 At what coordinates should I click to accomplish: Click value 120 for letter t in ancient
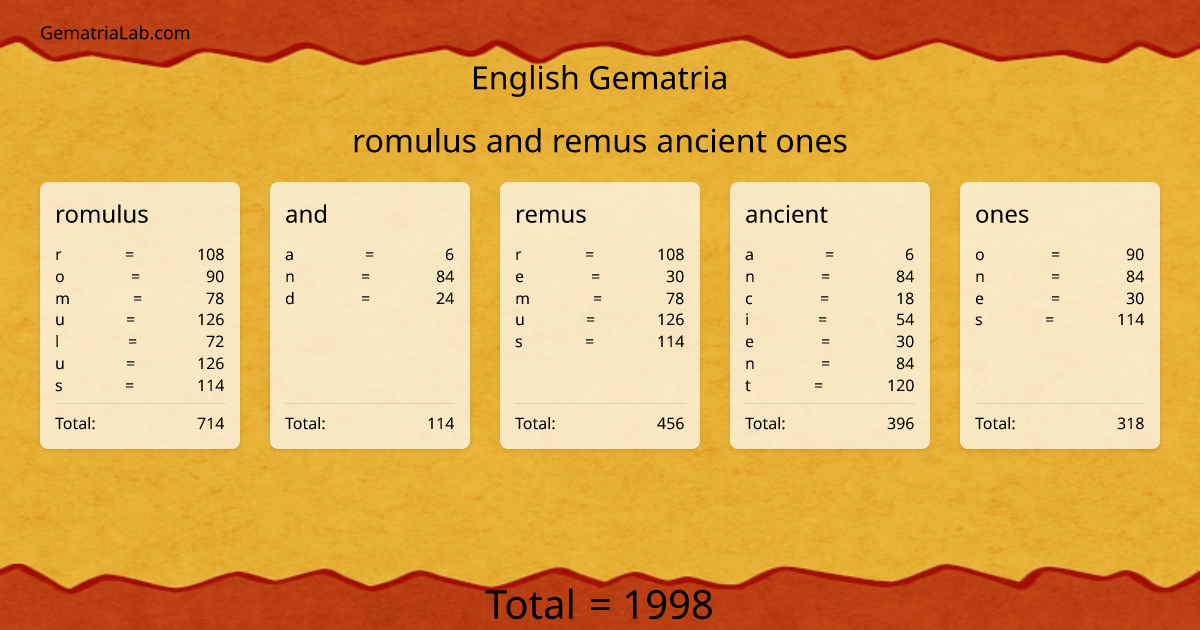click(901, 385)
